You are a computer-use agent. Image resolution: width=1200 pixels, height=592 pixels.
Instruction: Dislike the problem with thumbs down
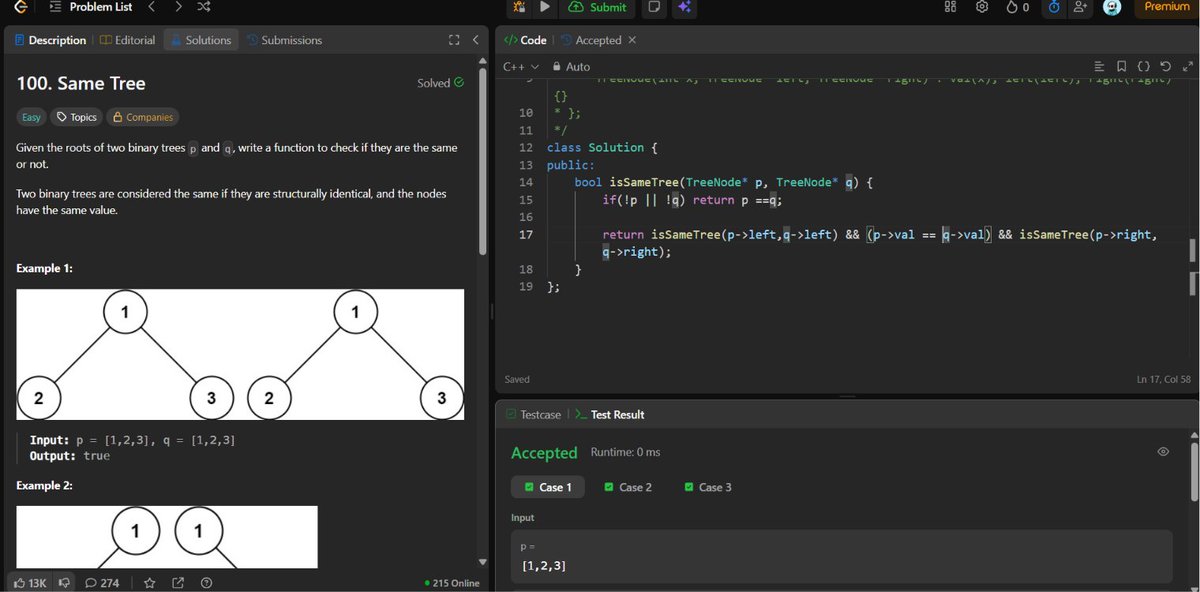[65, 582]
